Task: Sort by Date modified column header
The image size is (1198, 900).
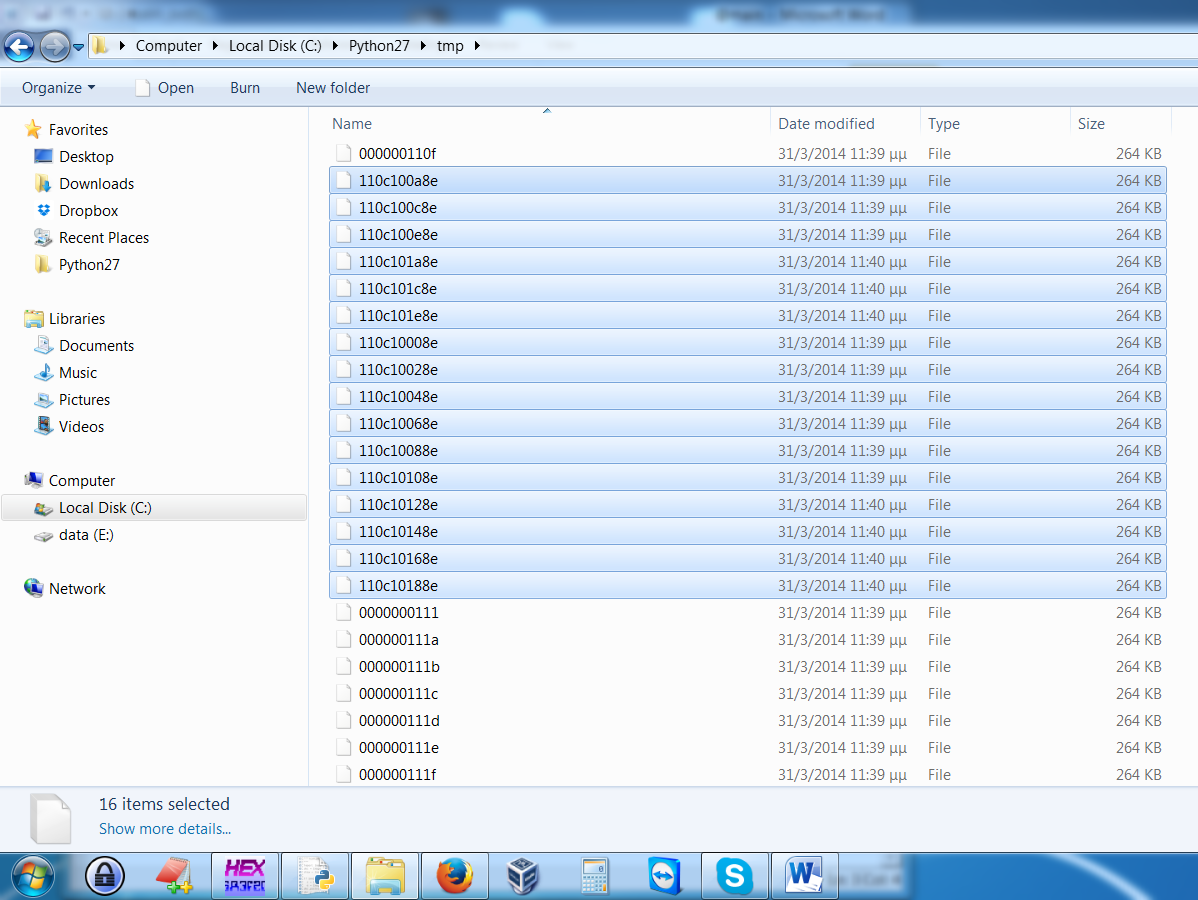Action: coord(845,124)
